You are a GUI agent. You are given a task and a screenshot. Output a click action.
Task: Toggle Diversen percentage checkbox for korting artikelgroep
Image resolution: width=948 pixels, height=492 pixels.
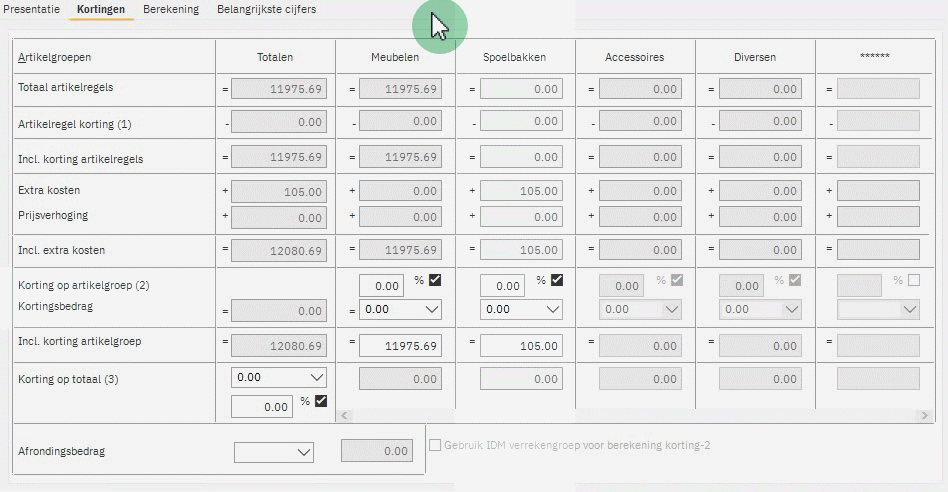[795, 280]
